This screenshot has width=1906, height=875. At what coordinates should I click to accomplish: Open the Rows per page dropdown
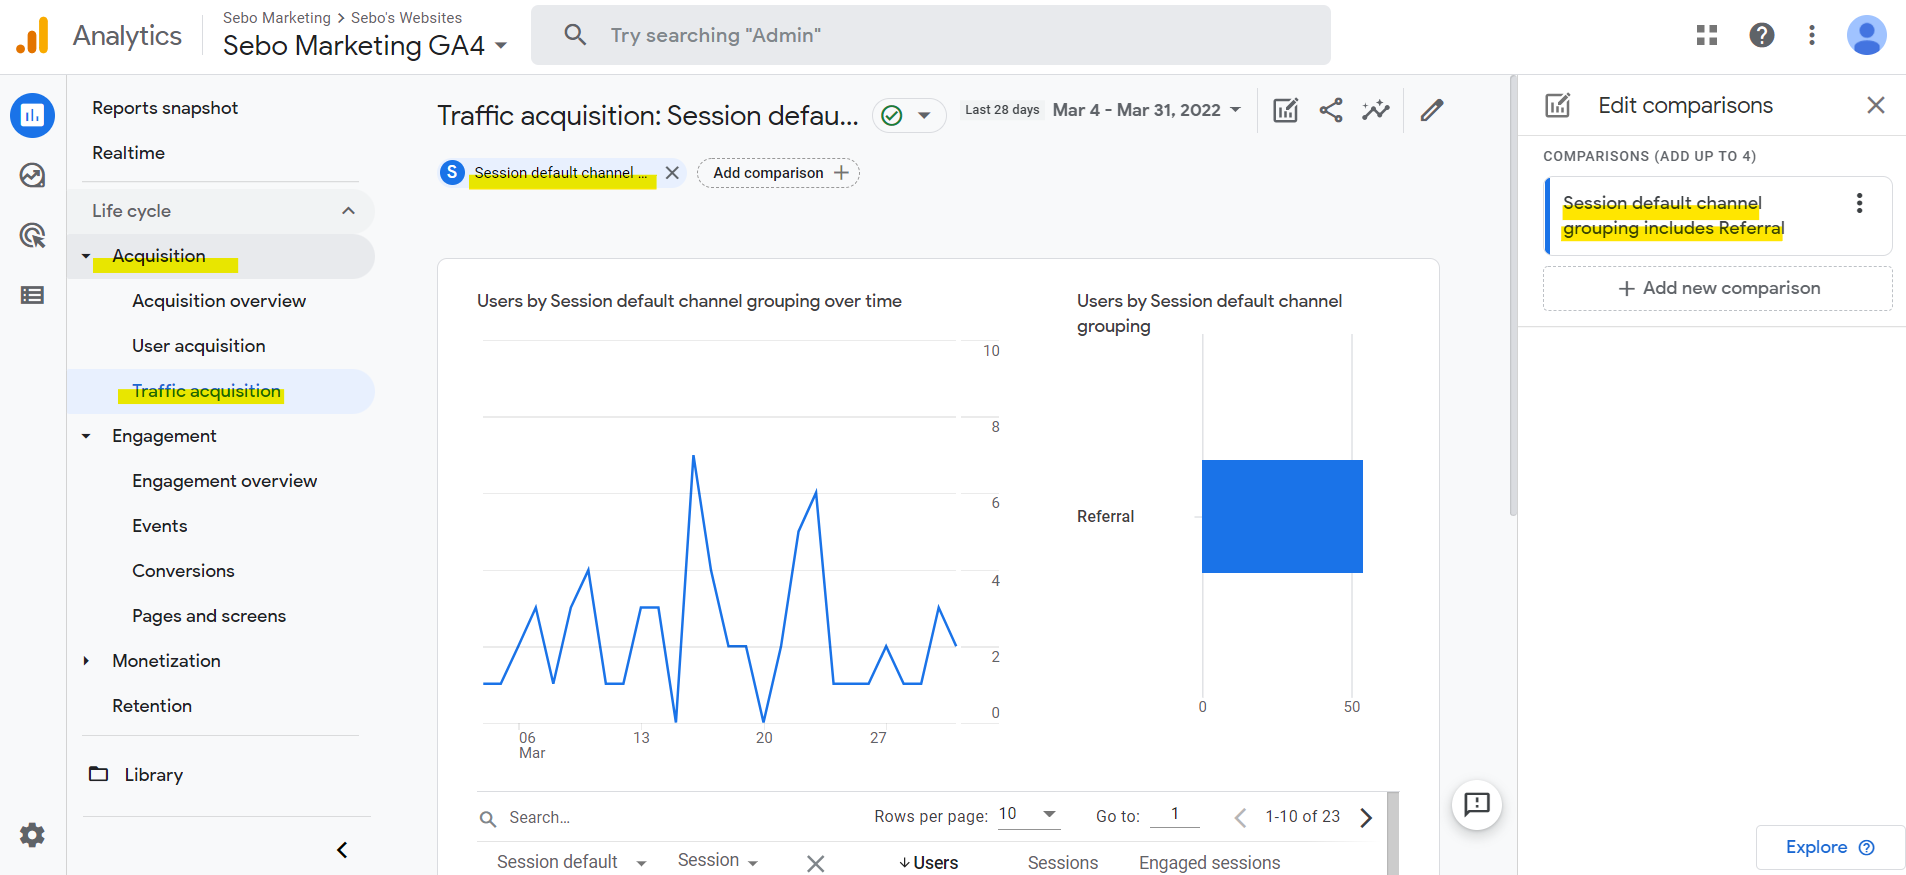(x=1028, y=815)
